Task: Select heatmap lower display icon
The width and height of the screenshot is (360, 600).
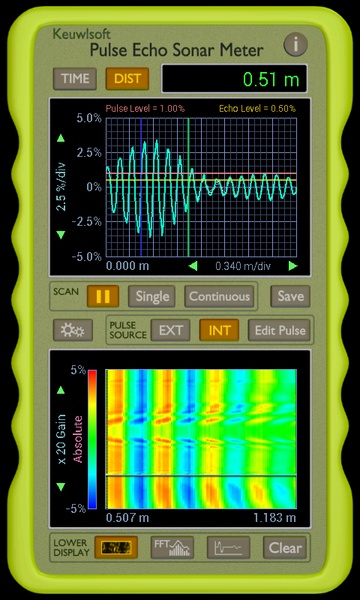Action: click(116, 548)
